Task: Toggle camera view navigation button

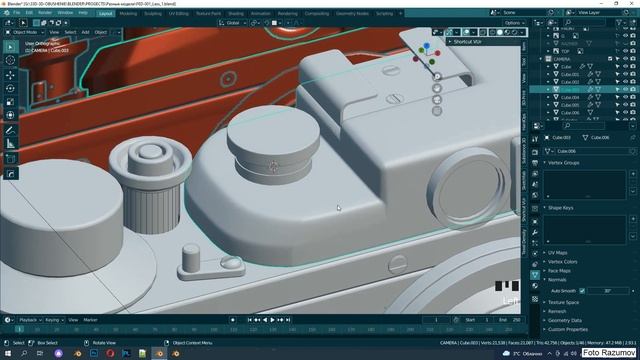Action: 437,99
